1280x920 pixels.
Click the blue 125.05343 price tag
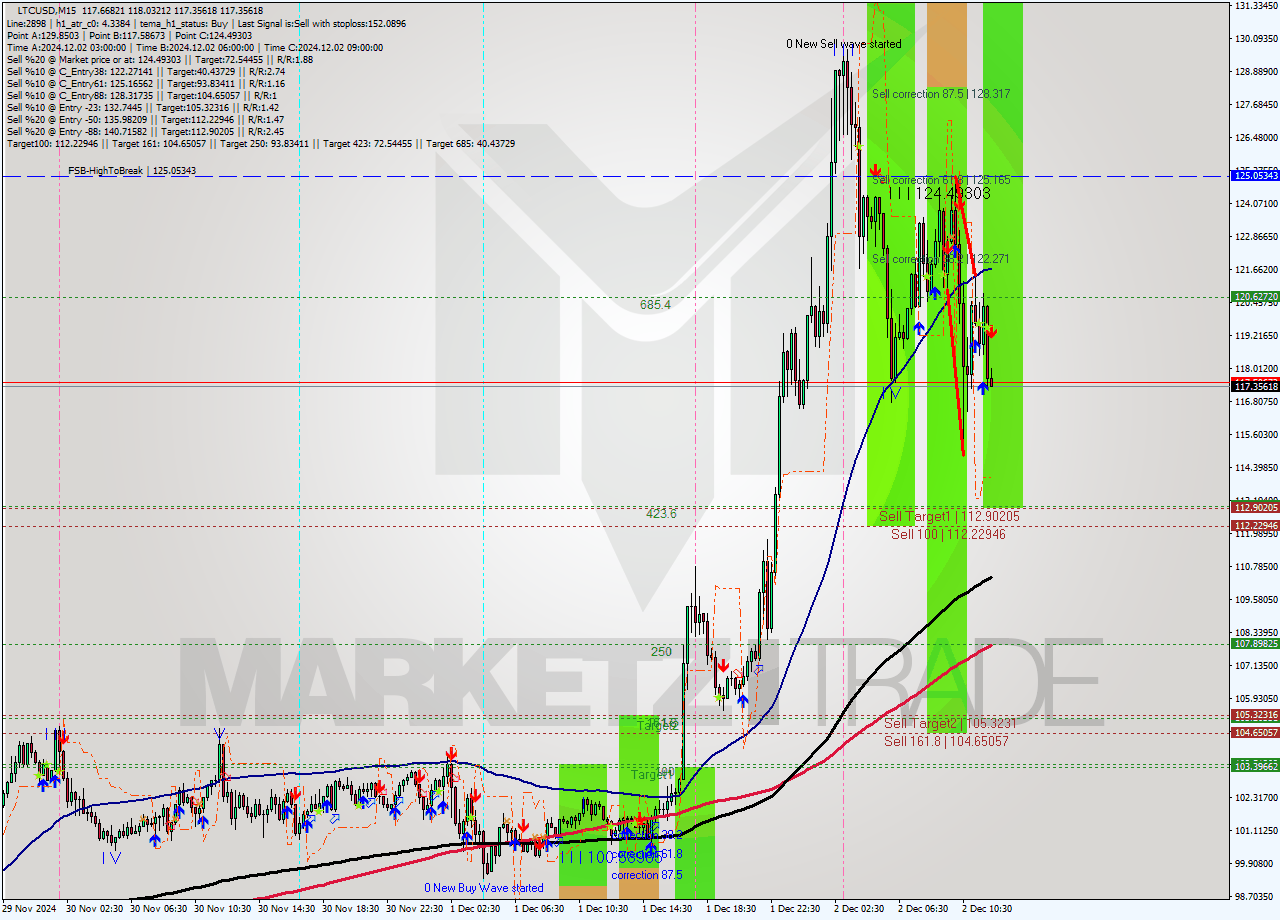click(1255, 175)
